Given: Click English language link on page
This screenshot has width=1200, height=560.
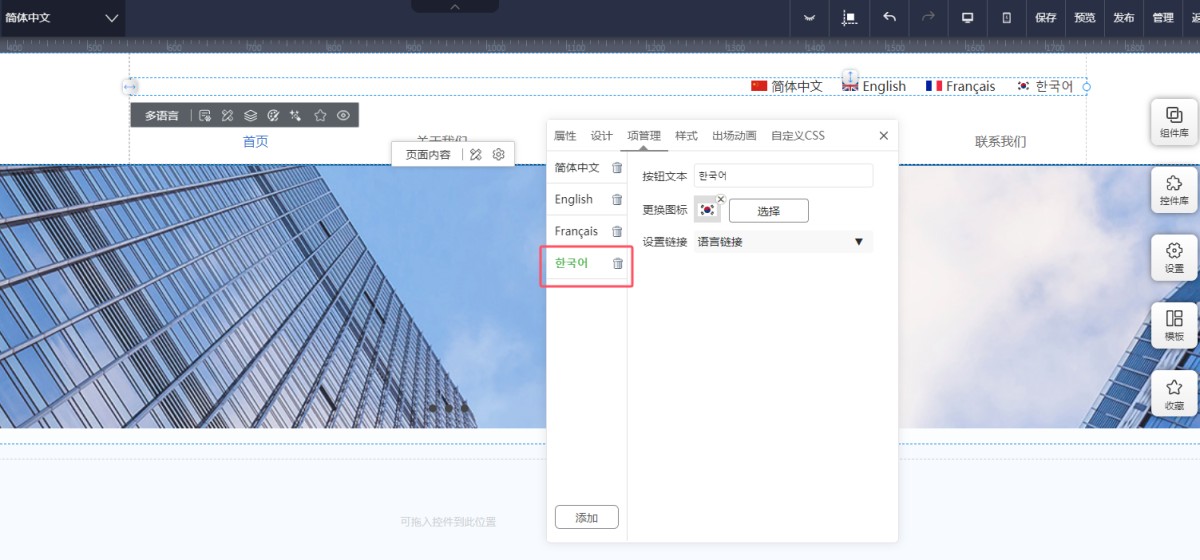Looking at the screenshot, I should [x=874, y=87].
